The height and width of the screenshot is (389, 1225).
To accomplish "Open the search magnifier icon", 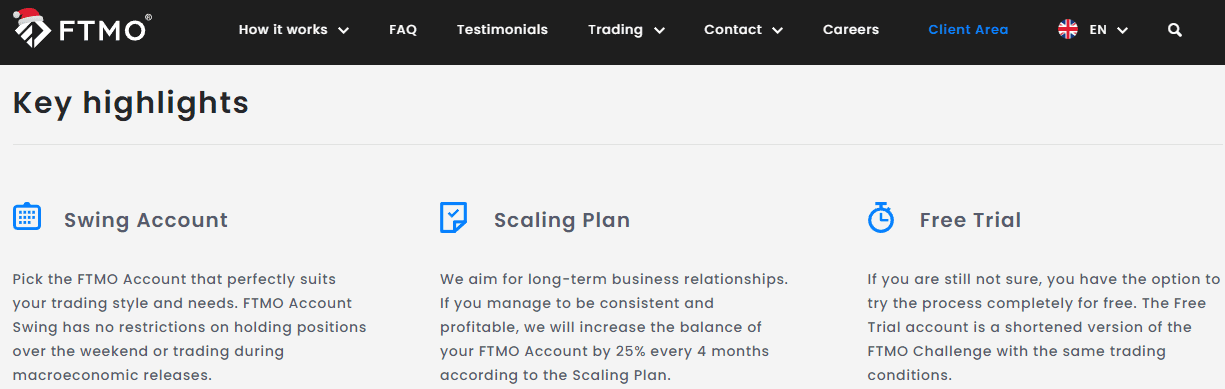I will coord(1175,30).
